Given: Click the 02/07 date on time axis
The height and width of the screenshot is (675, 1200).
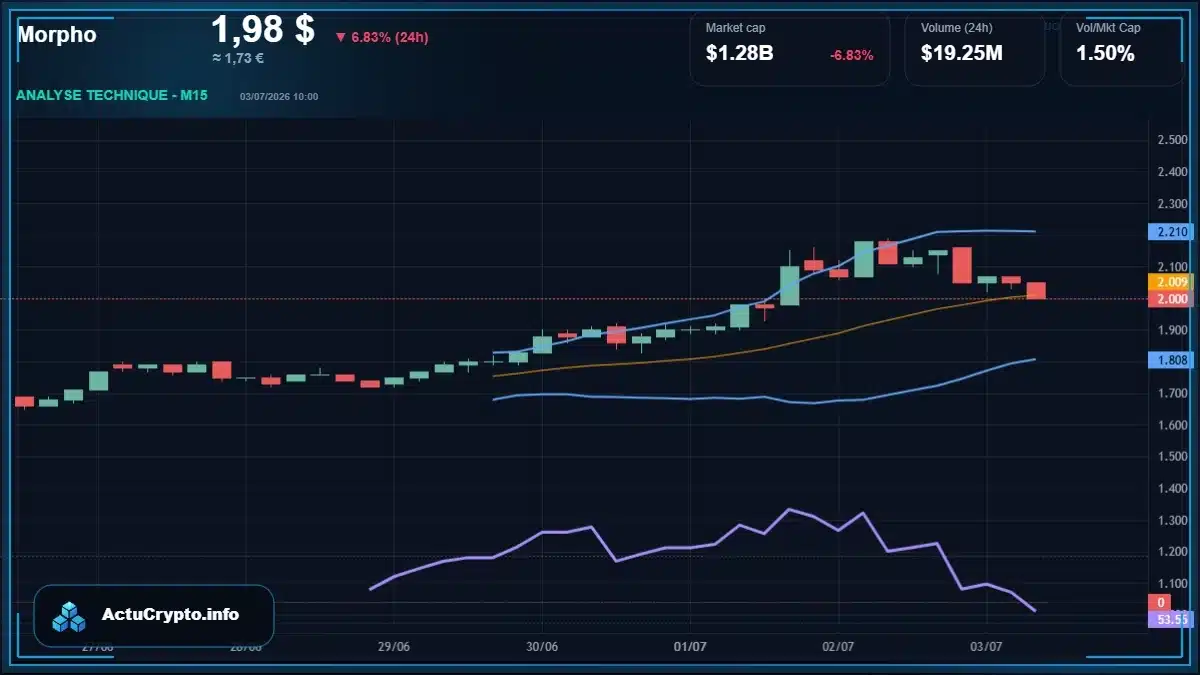Looking at the screenshot, I should (x=838, y=646).
